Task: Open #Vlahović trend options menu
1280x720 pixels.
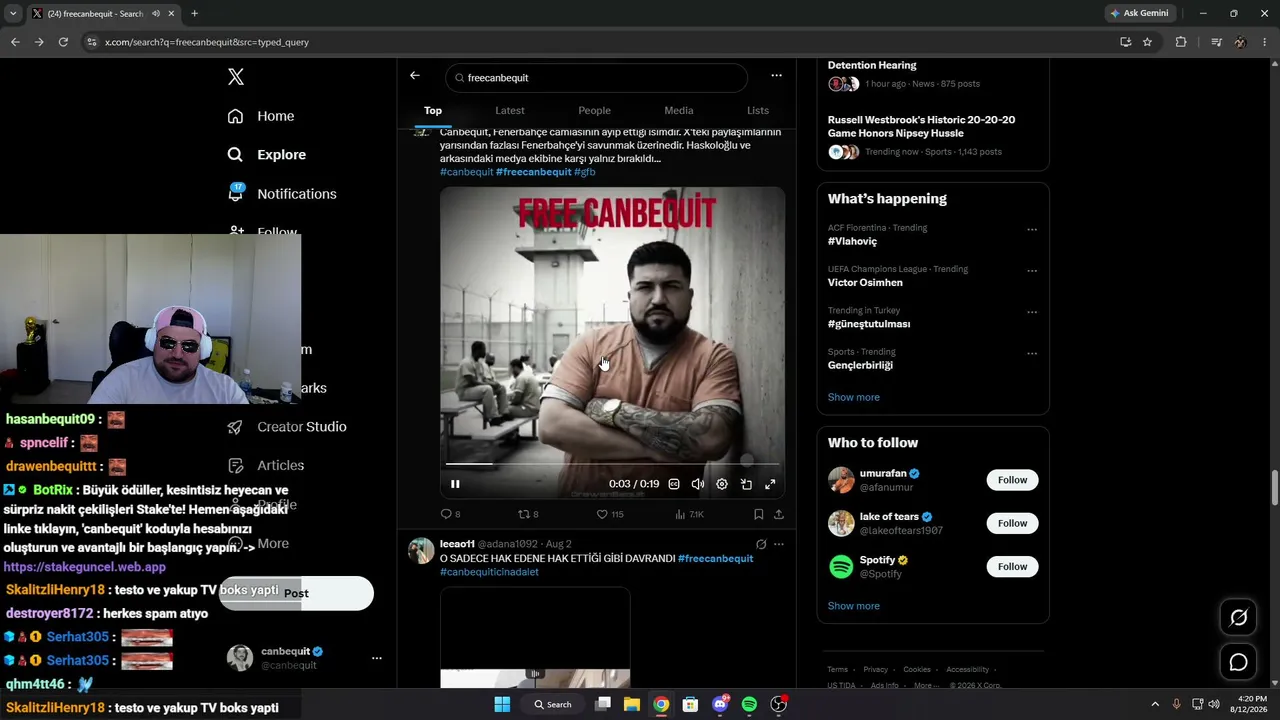Action: [1032, 229]
